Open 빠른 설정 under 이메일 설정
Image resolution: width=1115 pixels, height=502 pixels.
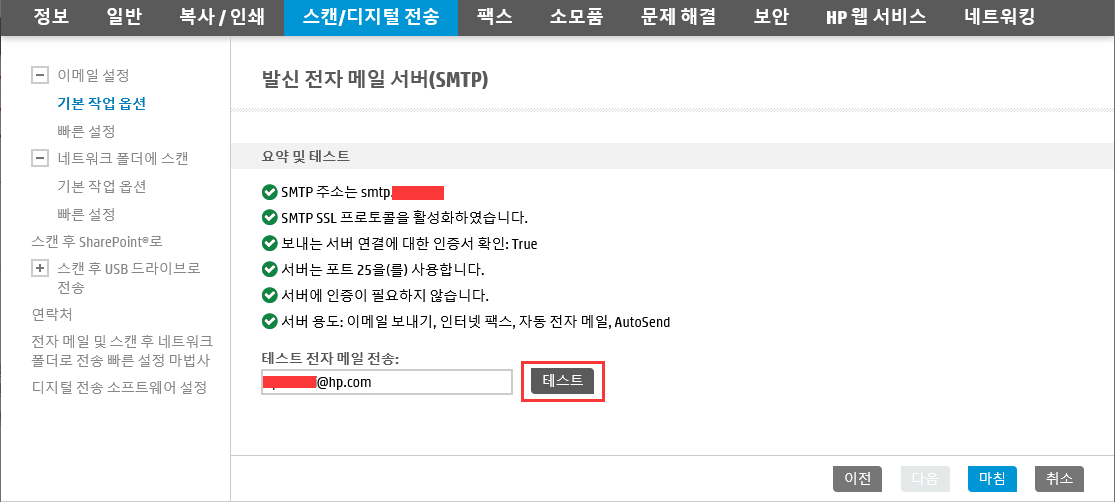(x=86, y=132)
